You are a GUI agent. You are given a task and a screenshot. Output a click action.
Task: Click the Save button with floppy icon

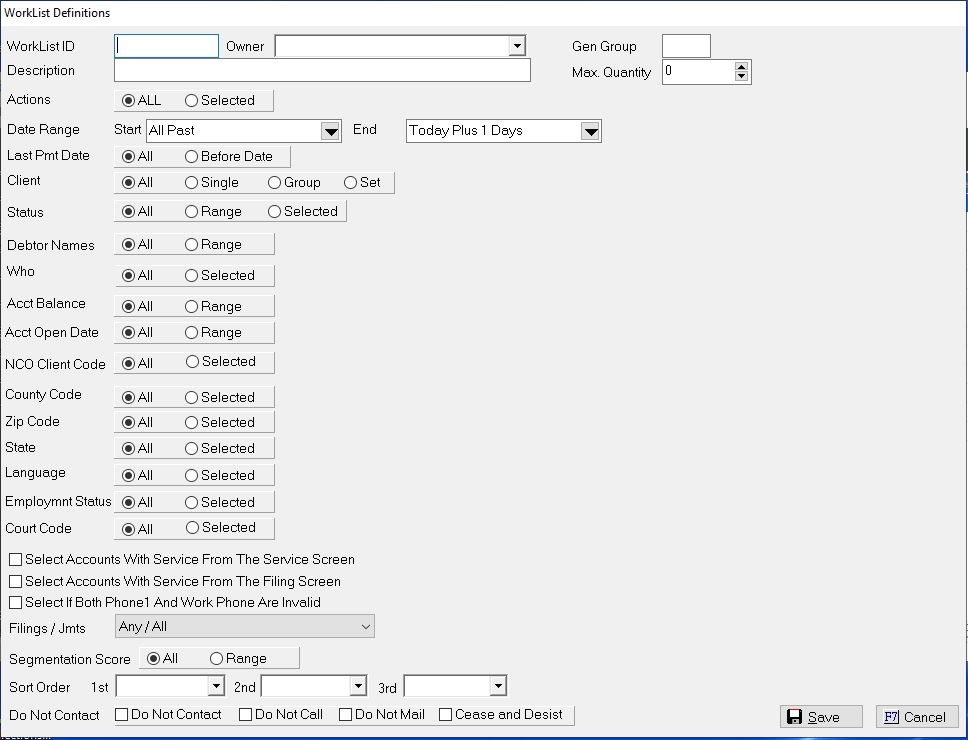tap(823, 717)
